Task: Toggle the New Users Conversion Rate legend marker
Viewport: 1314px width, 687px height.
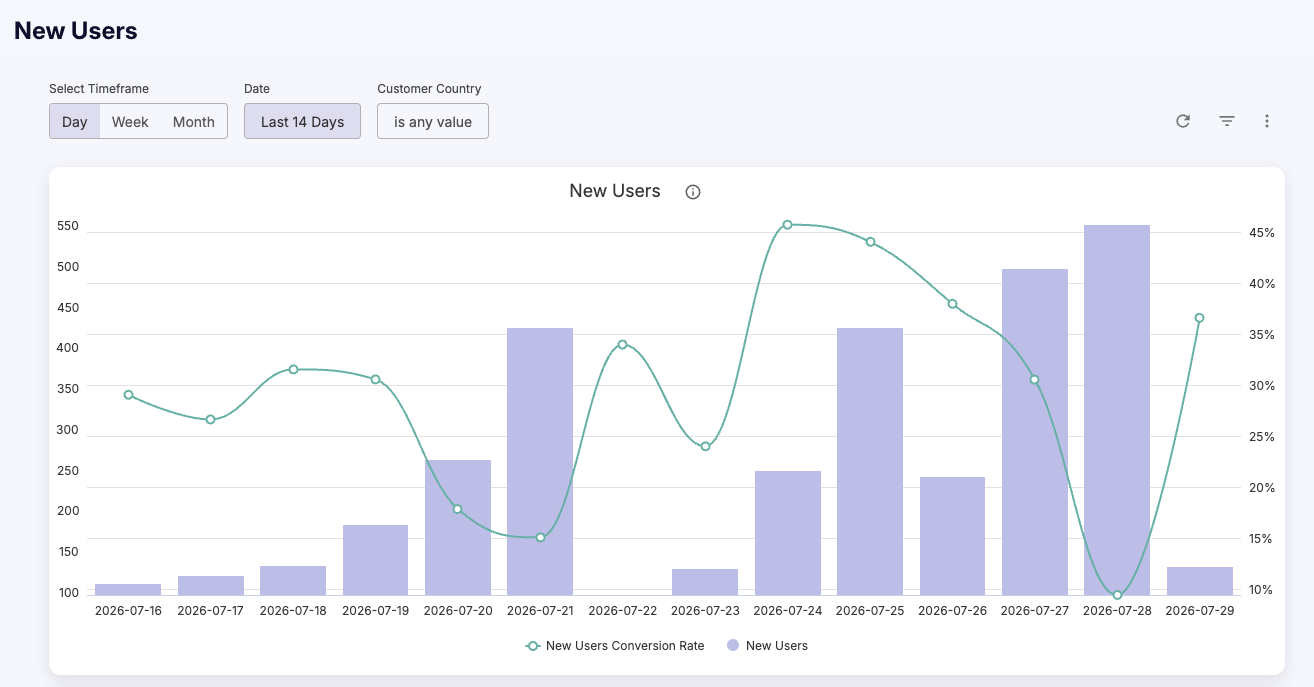Action: [x=533, y=646]
